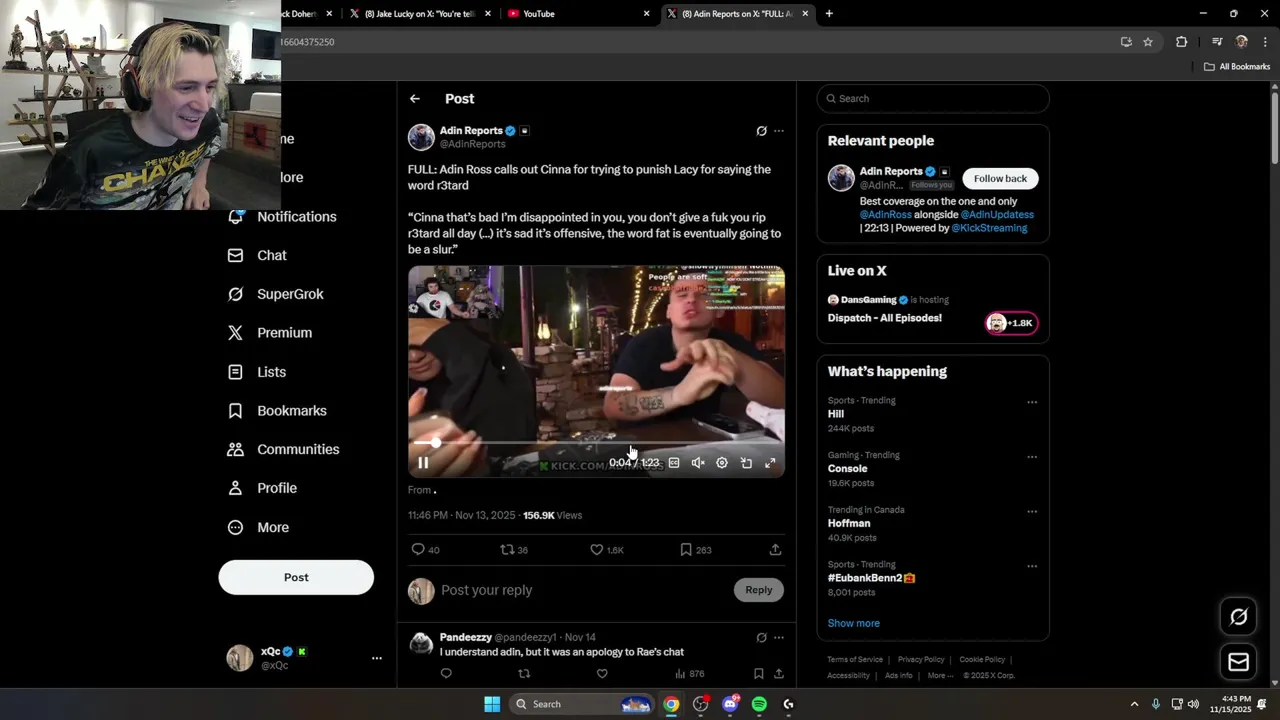Toggle video captions button
Viewport: 1280px width, 720px height.
point(674,463)
